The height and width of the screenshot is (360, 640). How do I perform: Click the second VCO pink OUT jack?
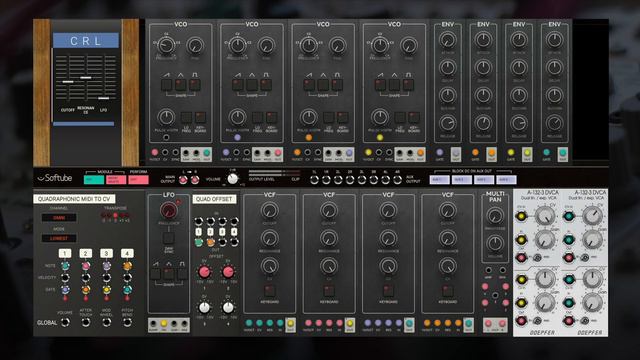click(278, 153)
